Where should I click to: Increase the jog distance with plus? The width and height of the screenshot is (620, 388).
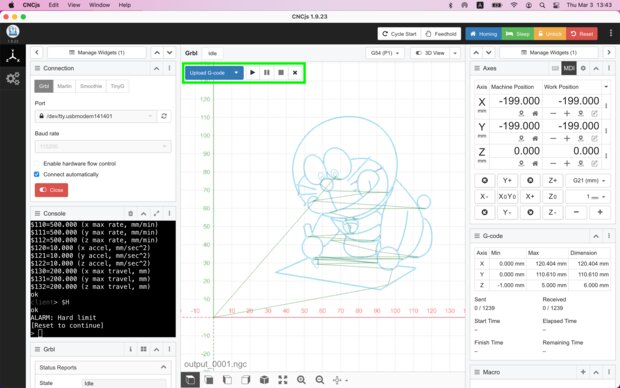point(599,212)
